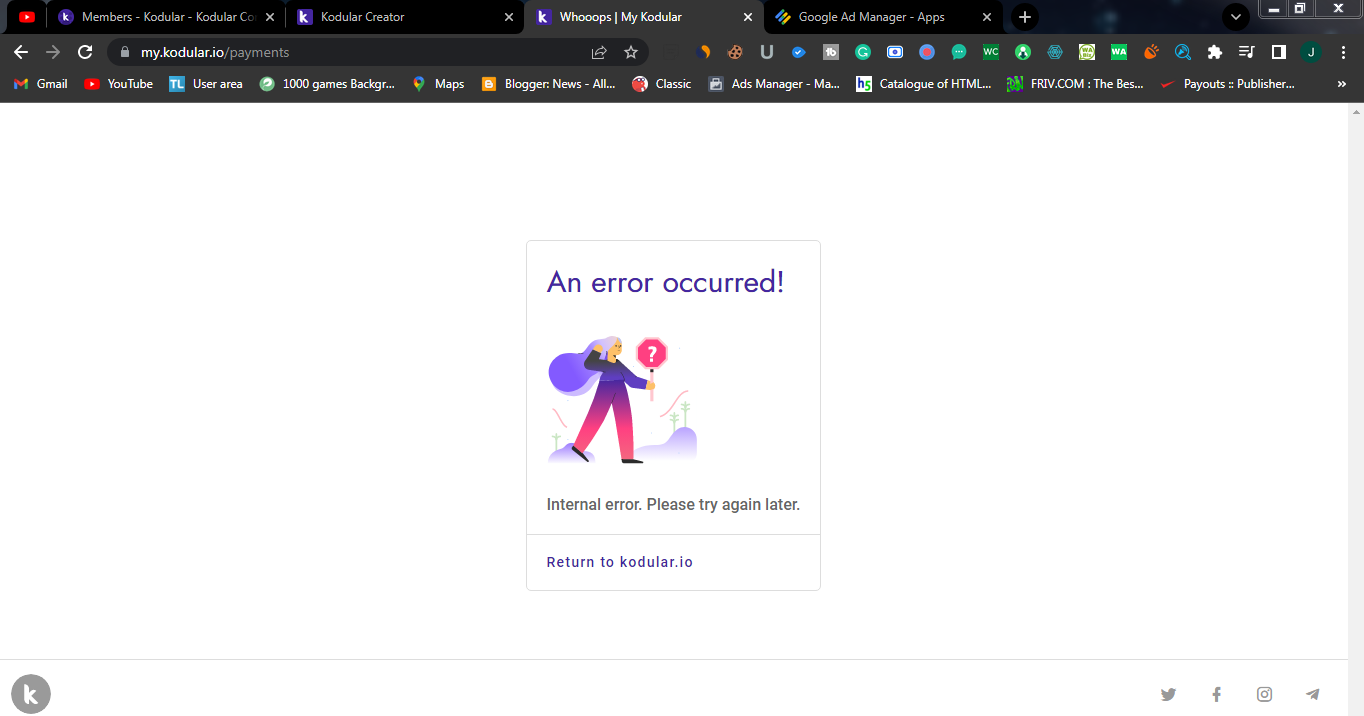The image size is (1364, 716).
Task: Navigate back using the back arrow
Action: click(20, 51)
